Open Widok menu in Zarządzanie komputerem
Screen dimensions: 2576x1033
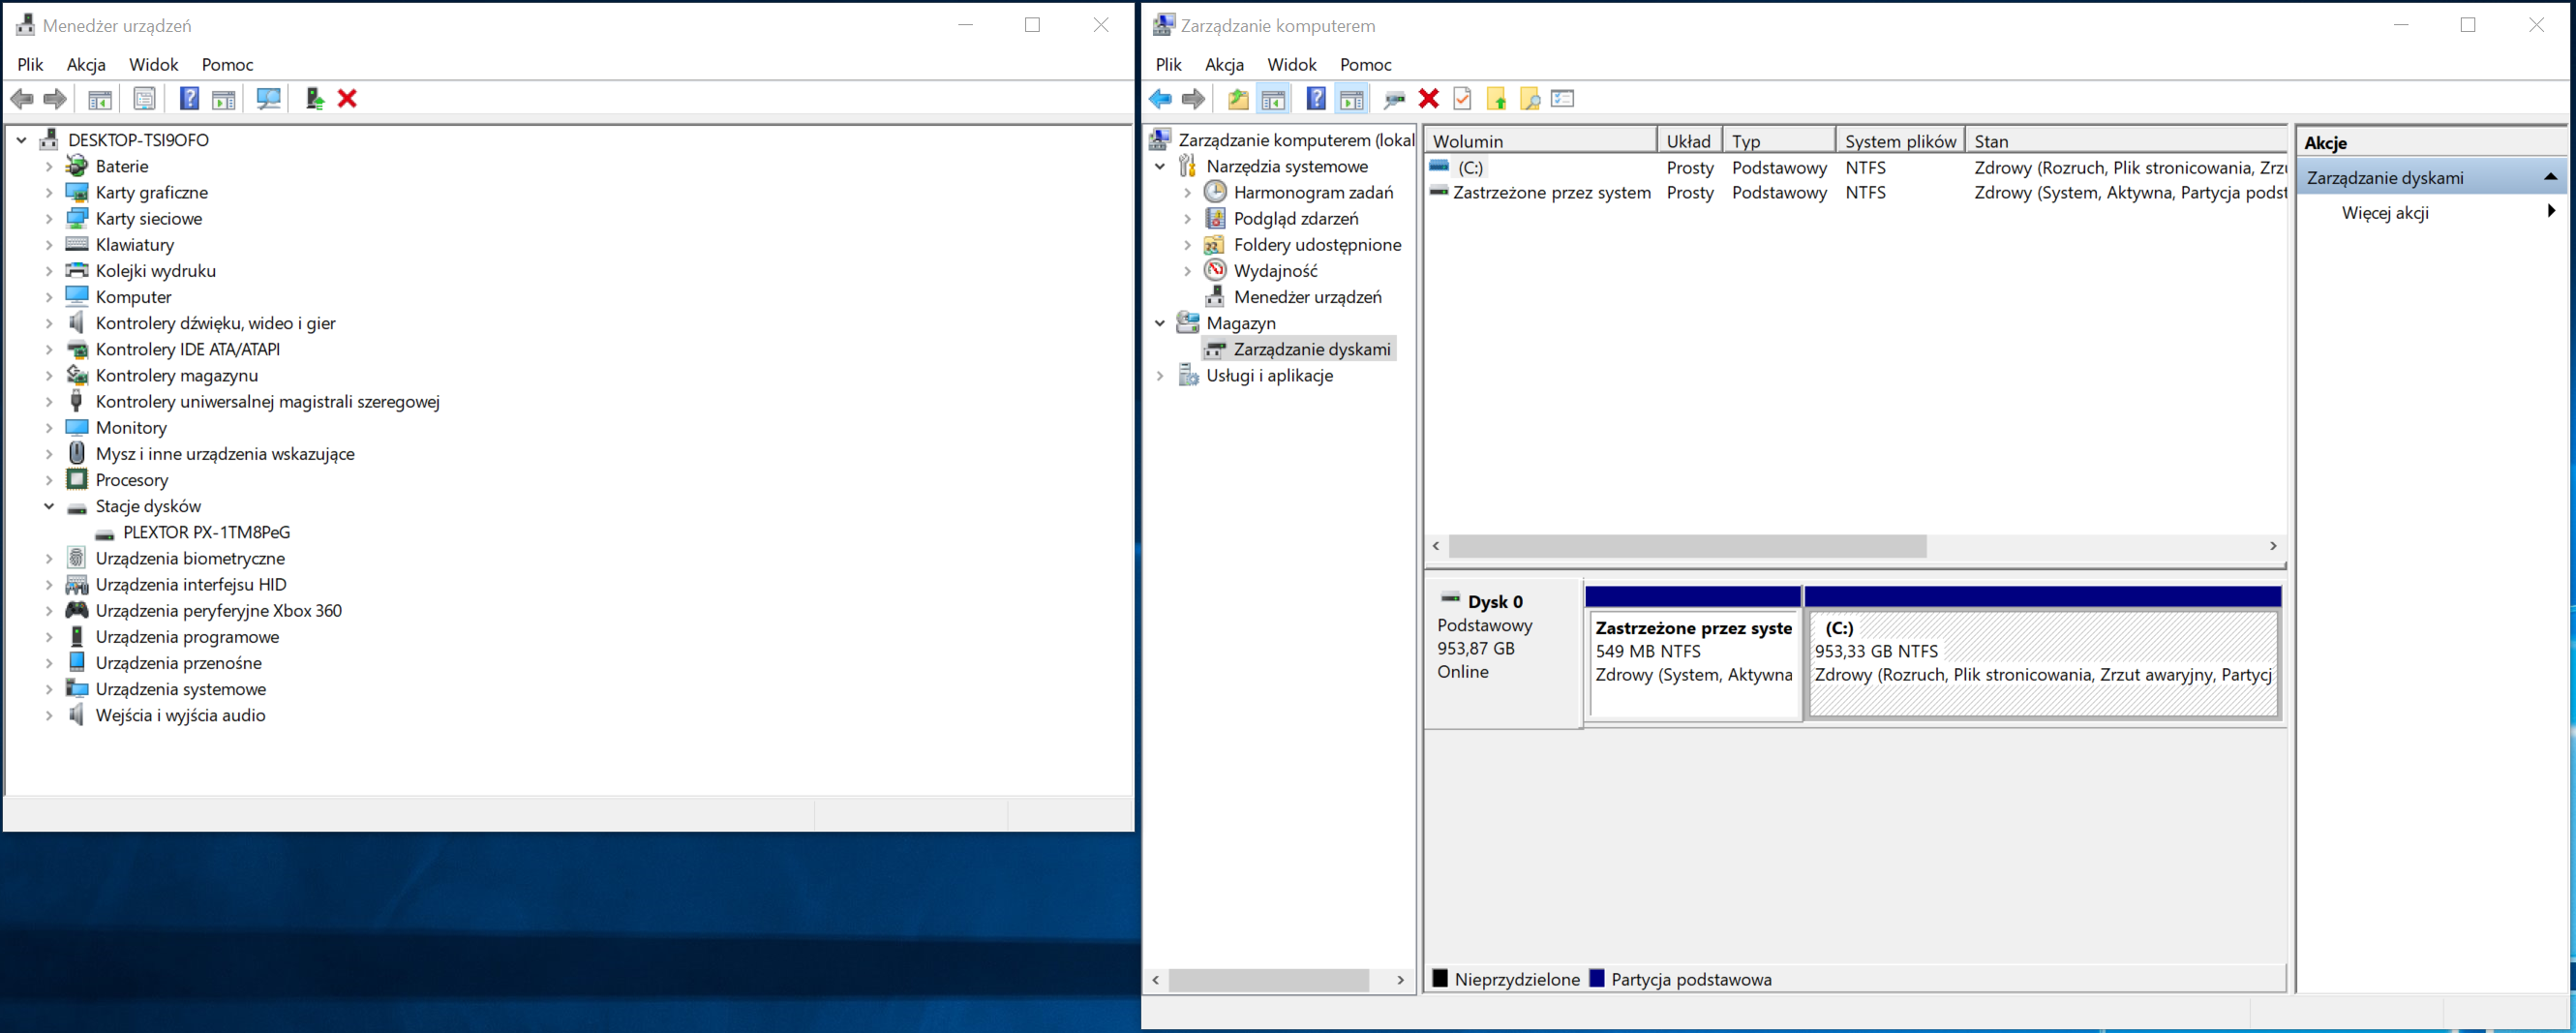click(x=1291, y=64)
